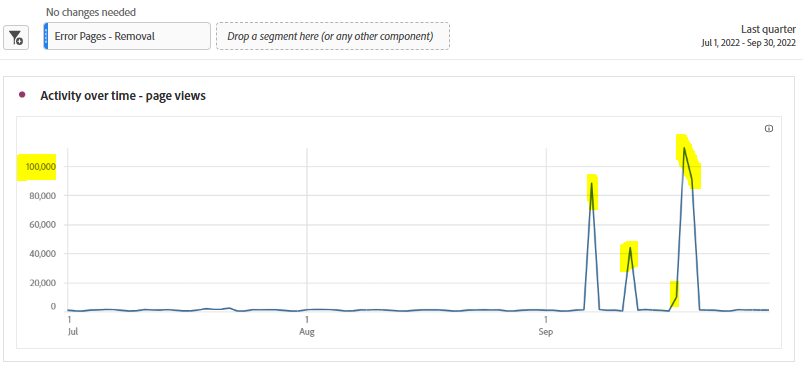Click the Jul 1, 2022 - Sep 30, 2022 range
The width and height of the screenshot is (803, 369).
749,43
